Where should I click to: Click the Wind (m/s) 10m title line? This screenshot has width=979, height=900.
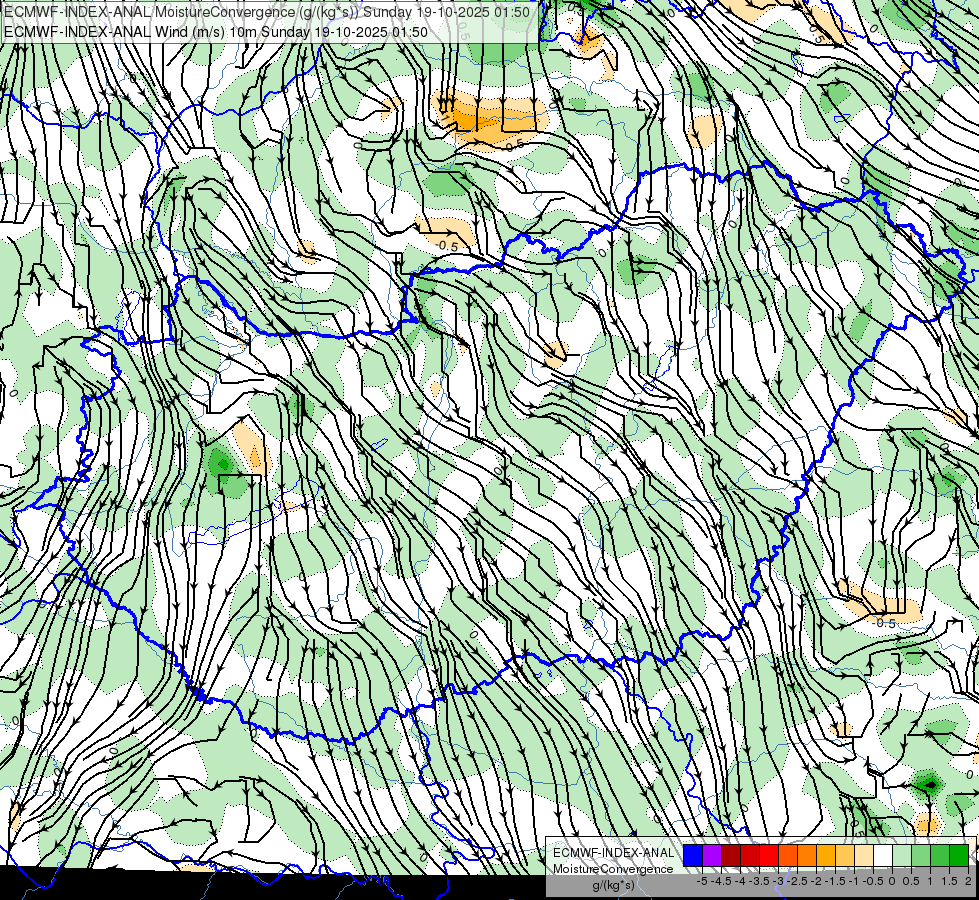[216, 32]
